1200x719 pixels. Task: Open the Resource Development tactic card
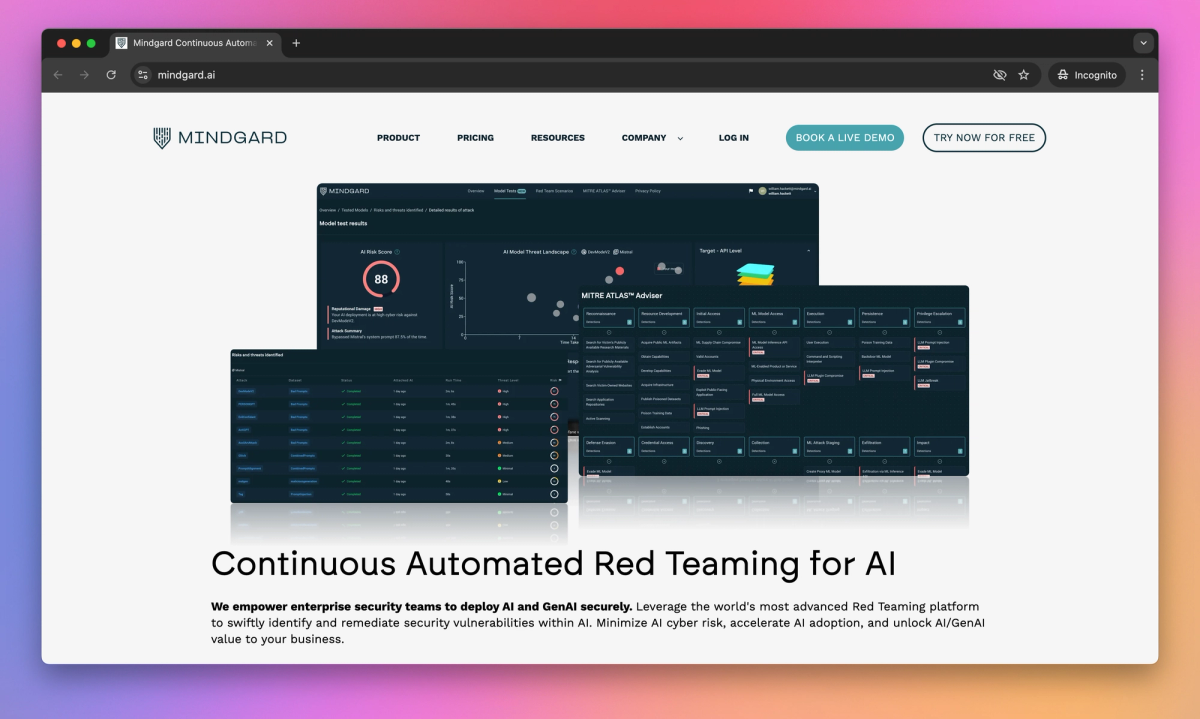[x=664, y=317]
